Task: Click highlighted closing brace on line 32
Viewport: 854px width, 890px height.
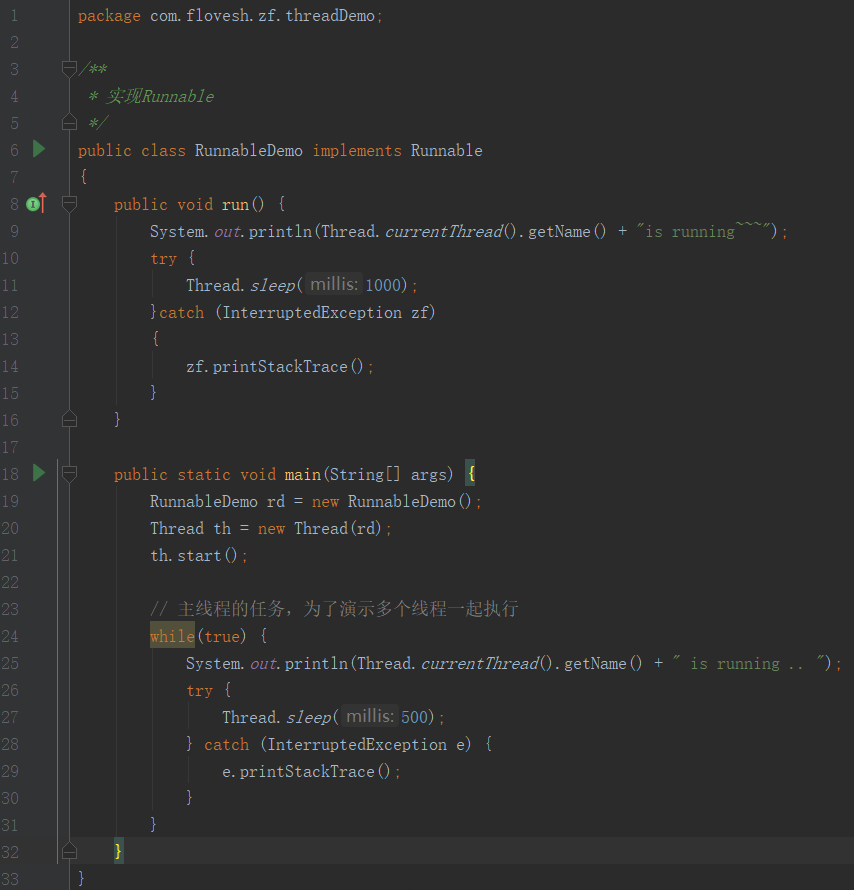Action: coord(118,851)
